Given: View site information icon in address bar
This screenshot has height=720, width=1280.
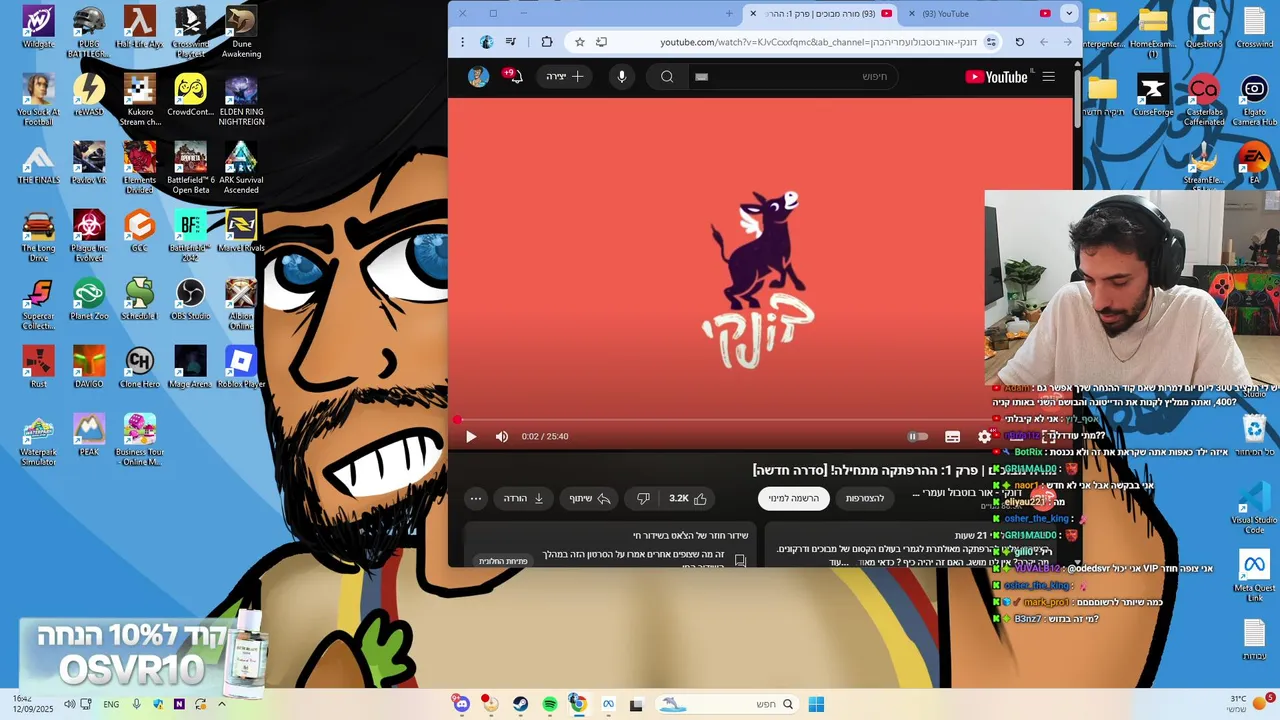Looking at the screenshot, I should (991, 42).
